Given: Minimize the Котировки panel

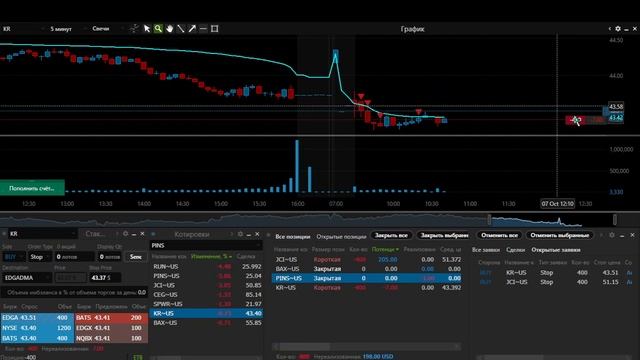Looking at the screenshot, I should 249,234.
